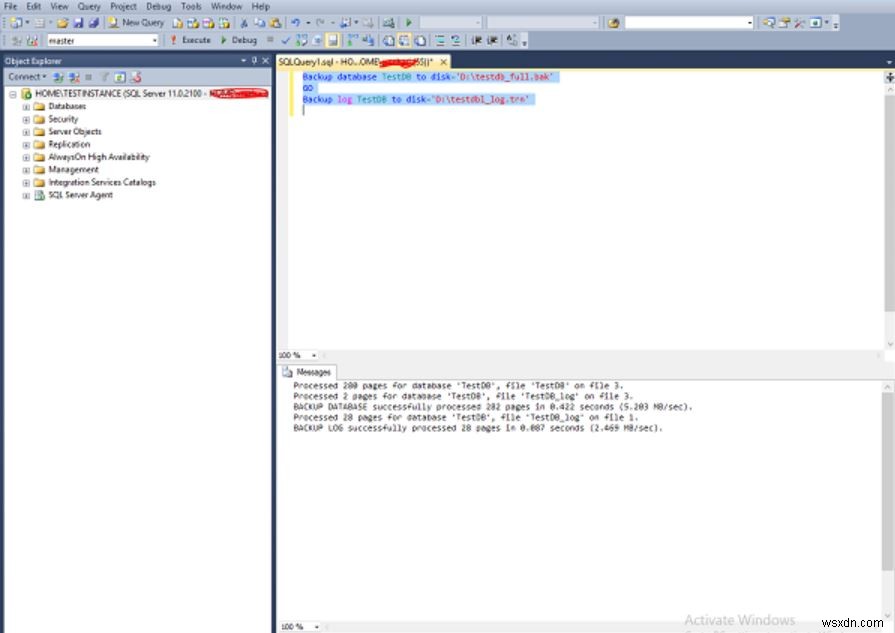Expand the SQL Server Agent node
Screen dimensions: 895x633
[x=26, y=195]
